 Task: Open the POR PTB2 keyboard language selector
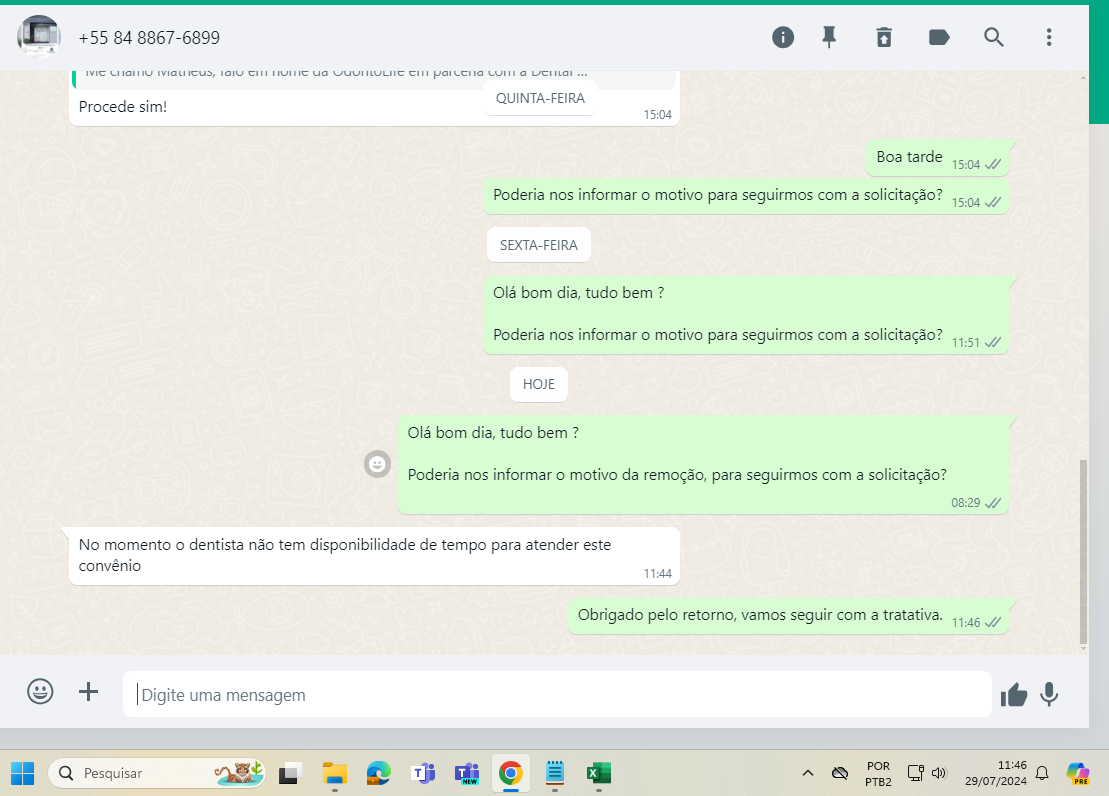tap(878, 773)
